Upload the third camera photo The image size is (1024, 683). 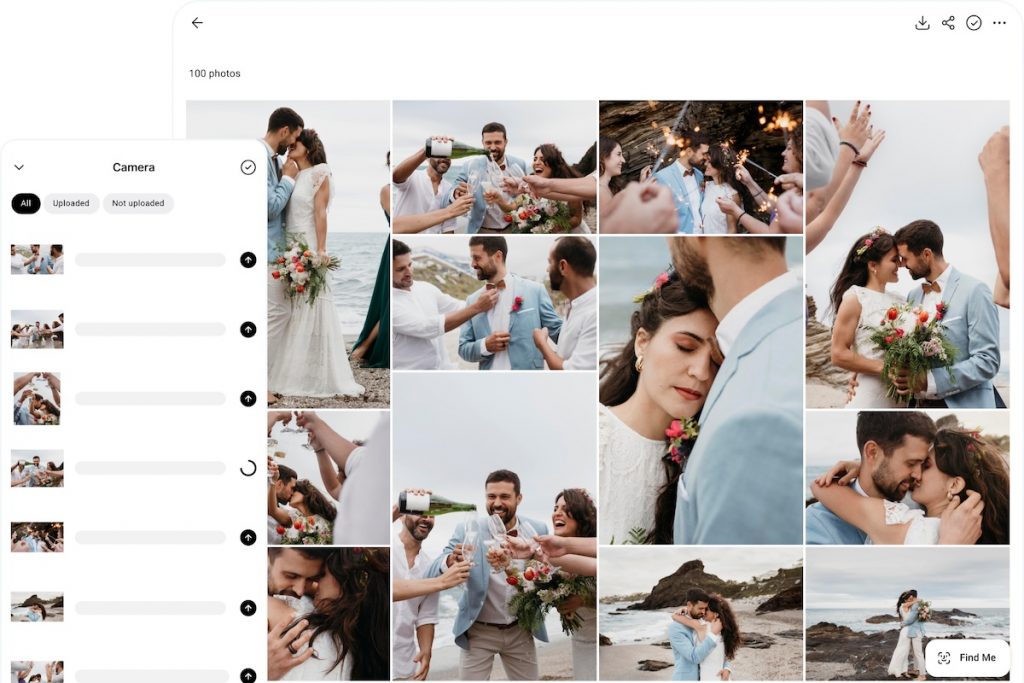tap(248, 398)
